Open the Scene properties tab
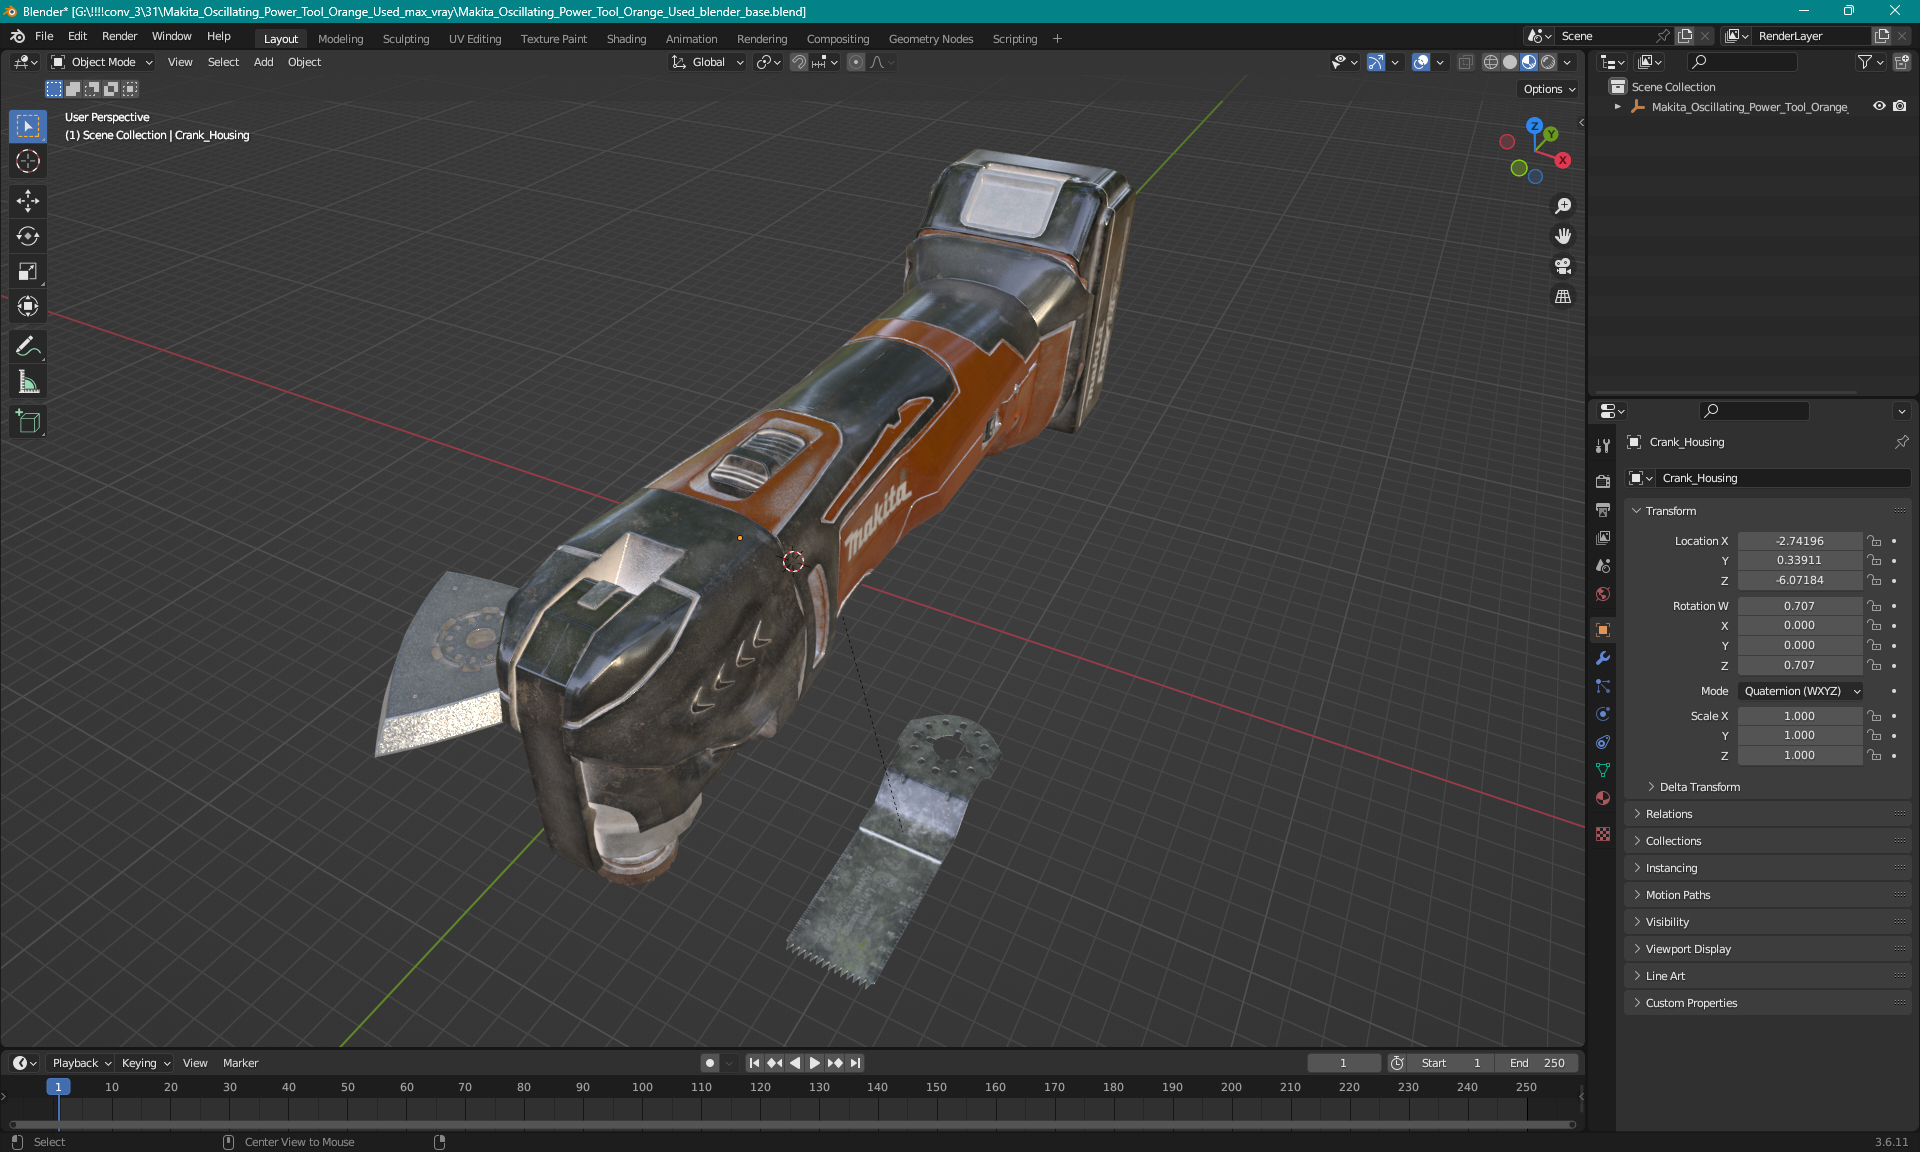The image size is (1920, 1152). tap(1603, 565)
